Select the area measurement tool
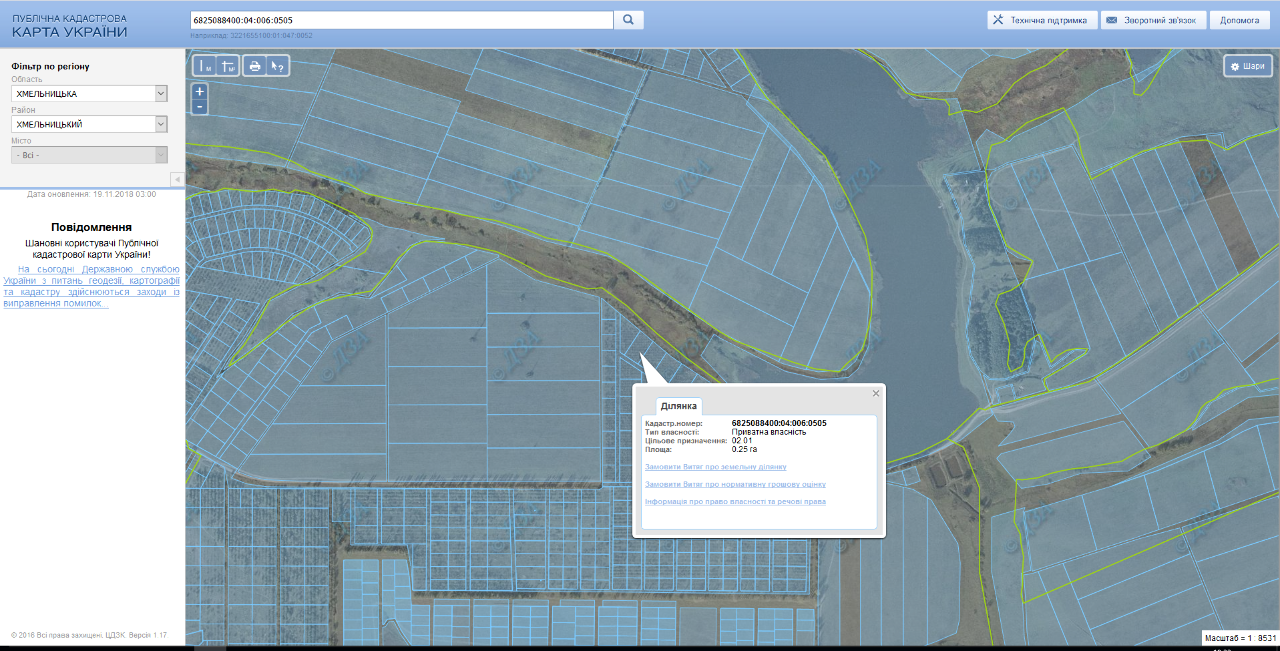This screenshot has height=651, width=1280. coord(228,66)
